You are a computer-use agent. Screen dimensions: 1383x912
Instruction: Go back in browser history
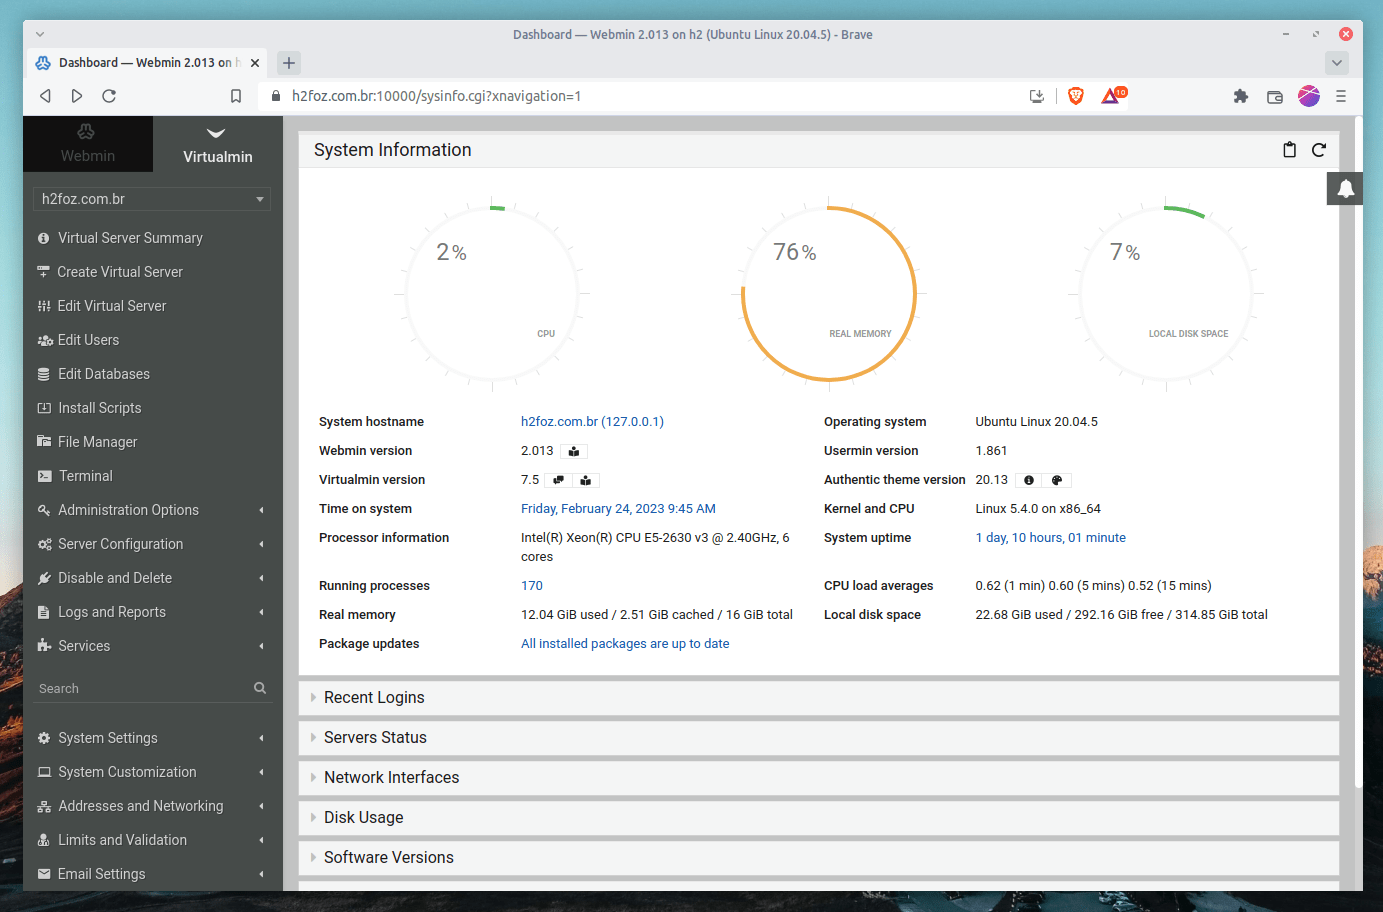pos(45,96)
